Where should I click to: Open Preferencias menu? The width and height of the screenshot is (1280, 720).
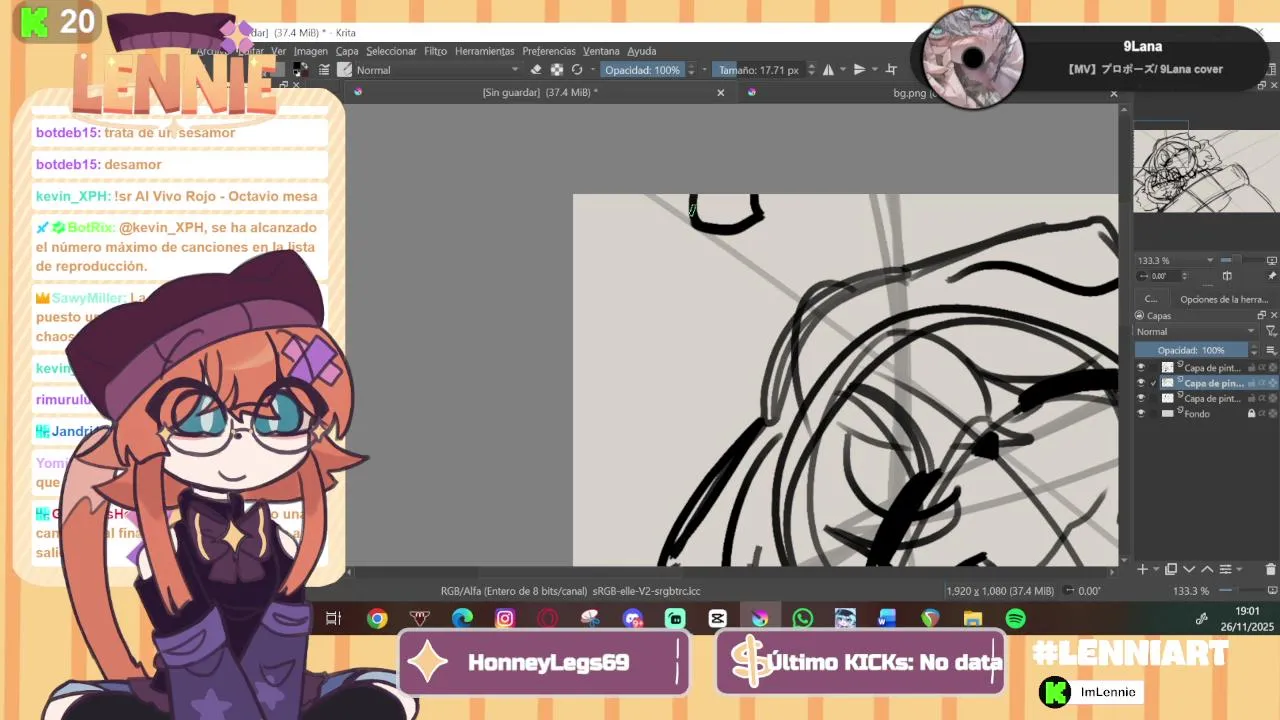click(549, 51)
